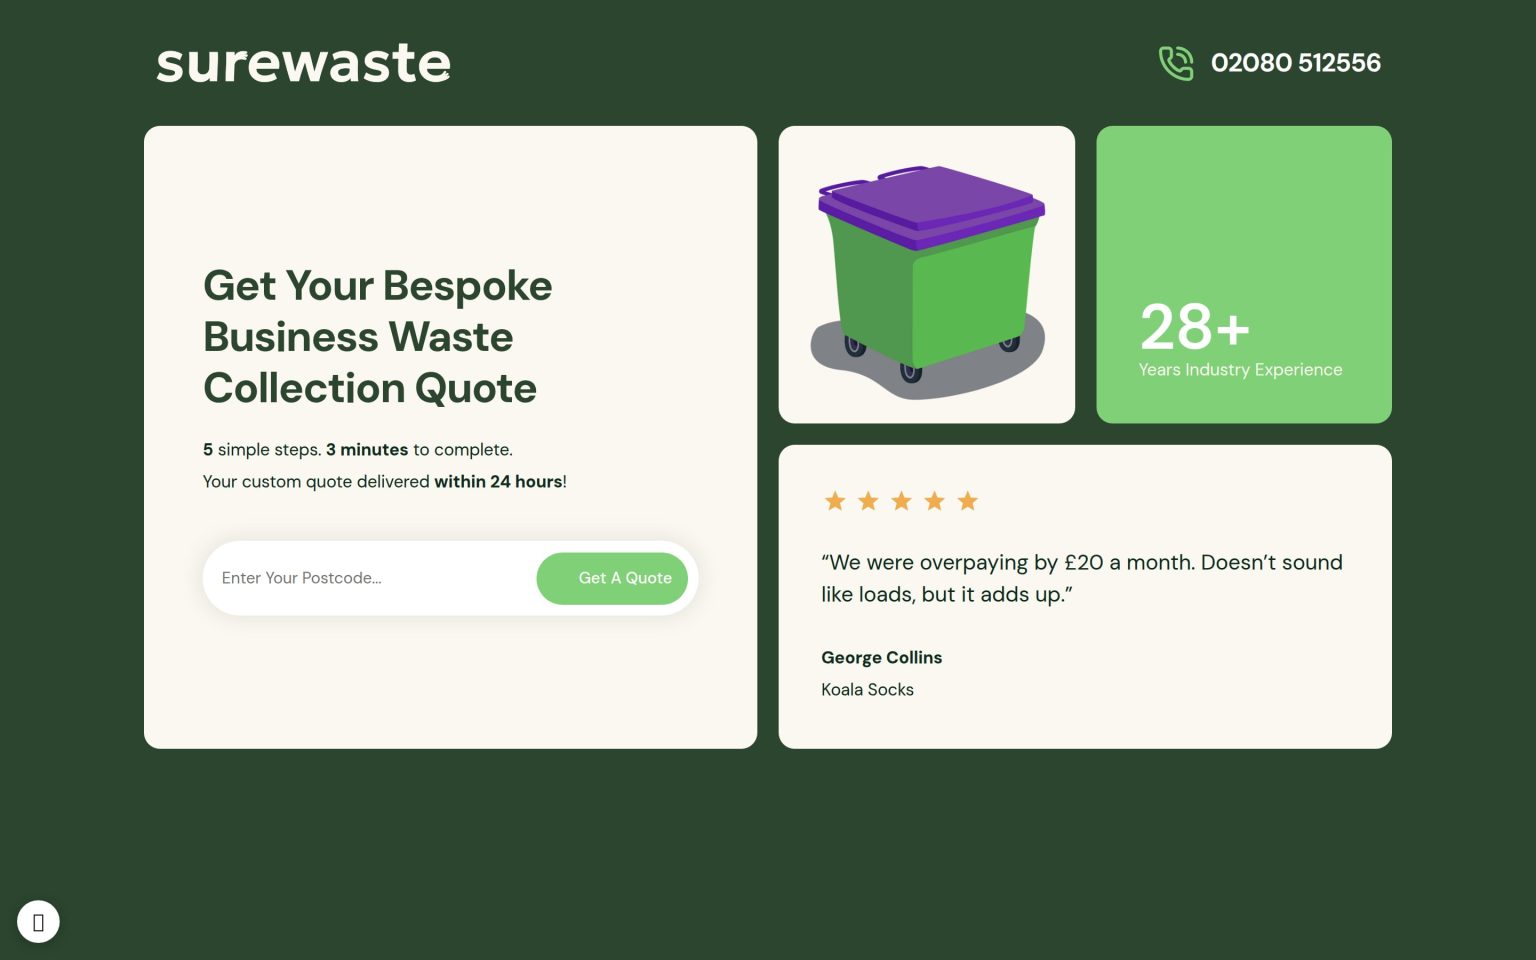This screenshot has width=1536, height=960.
Task: Click the green phone icon
Action: tap(1176, 63)
